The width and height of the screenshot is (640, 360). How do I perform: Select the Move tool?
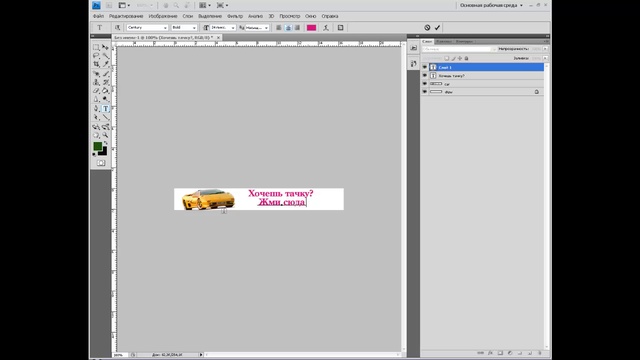106,47
